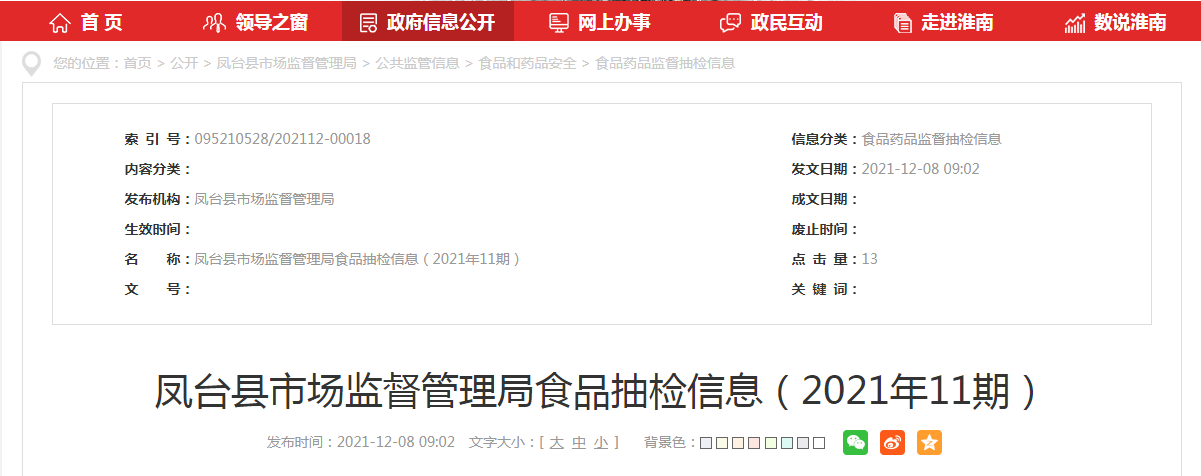Share the article via WeChat icon
This screenshot has width=1201, height=476.
click(855, 442)
